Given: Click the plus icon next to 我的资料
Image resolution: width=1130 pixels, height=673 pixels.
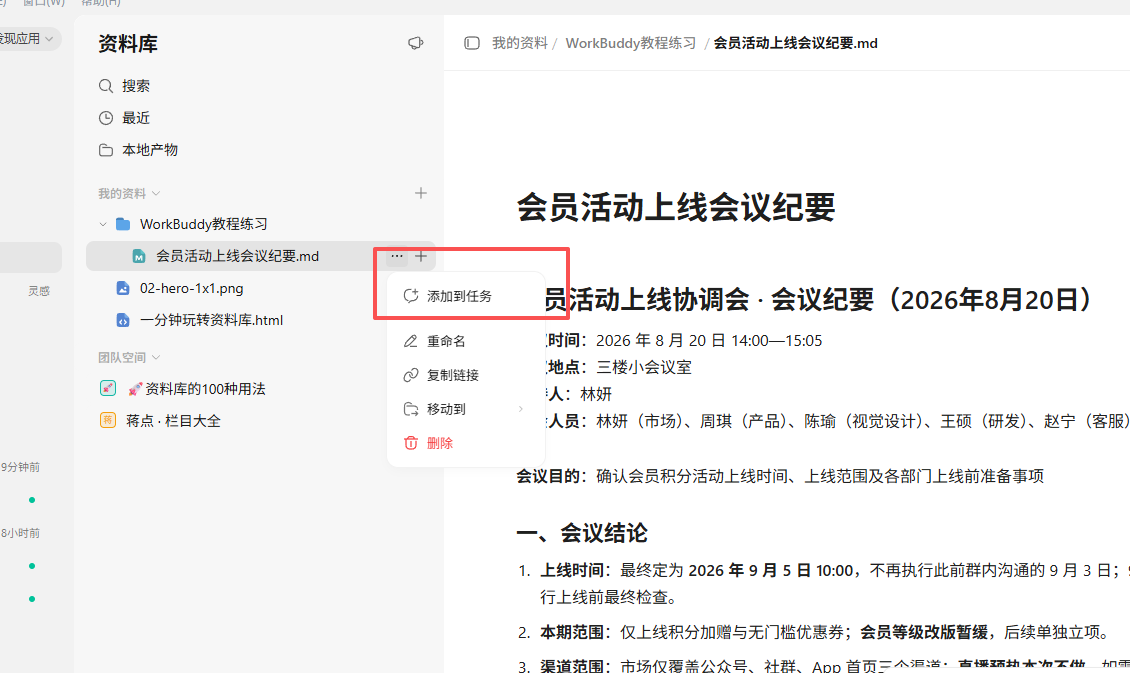Looking at the screenshot, I should tap(421, 193).
